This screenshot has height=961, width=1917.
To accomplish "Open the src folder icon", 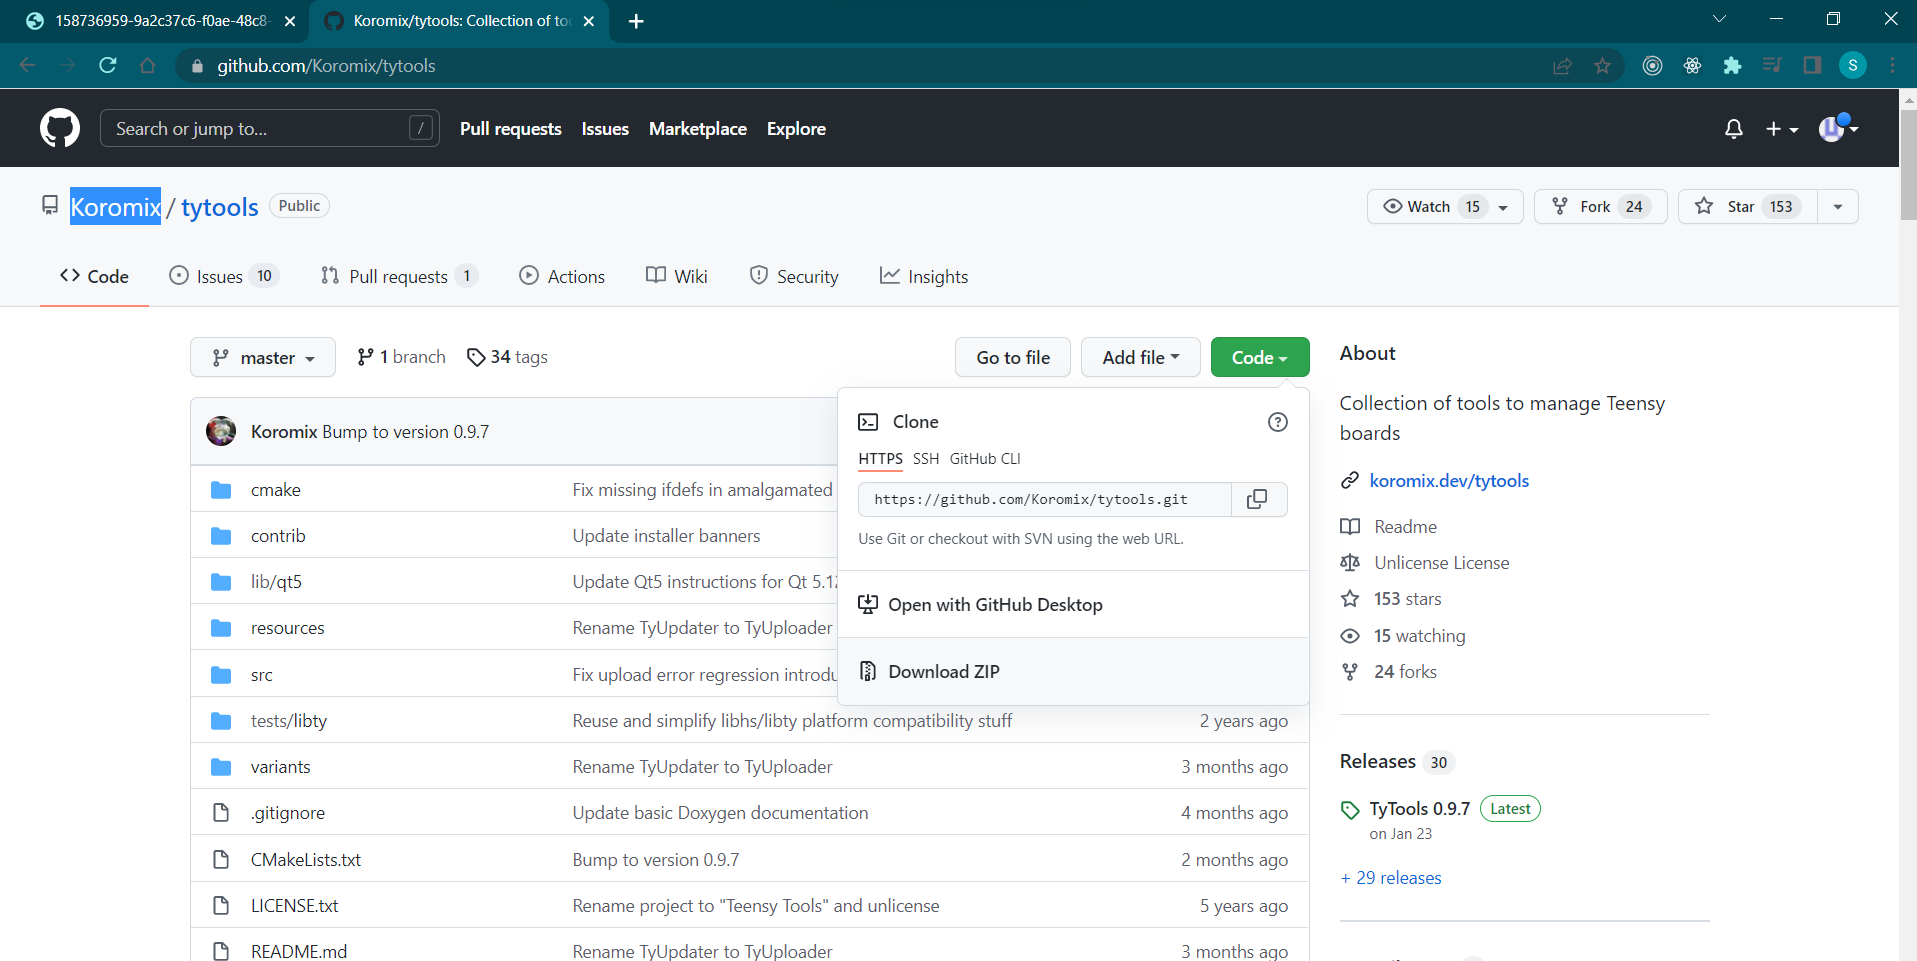I will pos(220,674).
